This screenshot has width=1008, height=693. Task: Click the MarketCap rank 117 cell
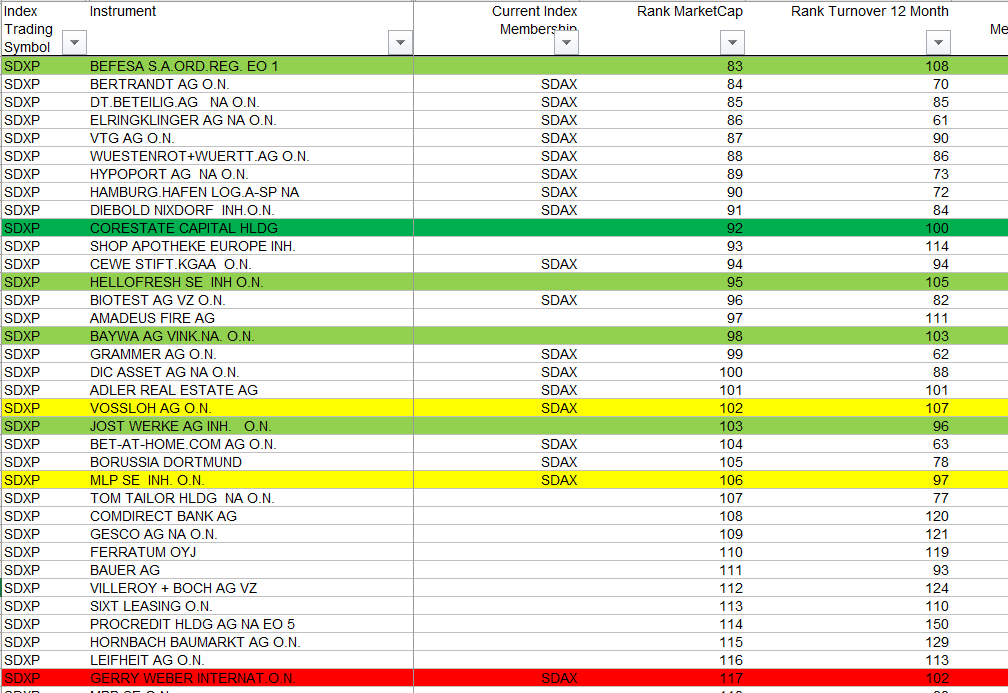(x=731, y=678)
